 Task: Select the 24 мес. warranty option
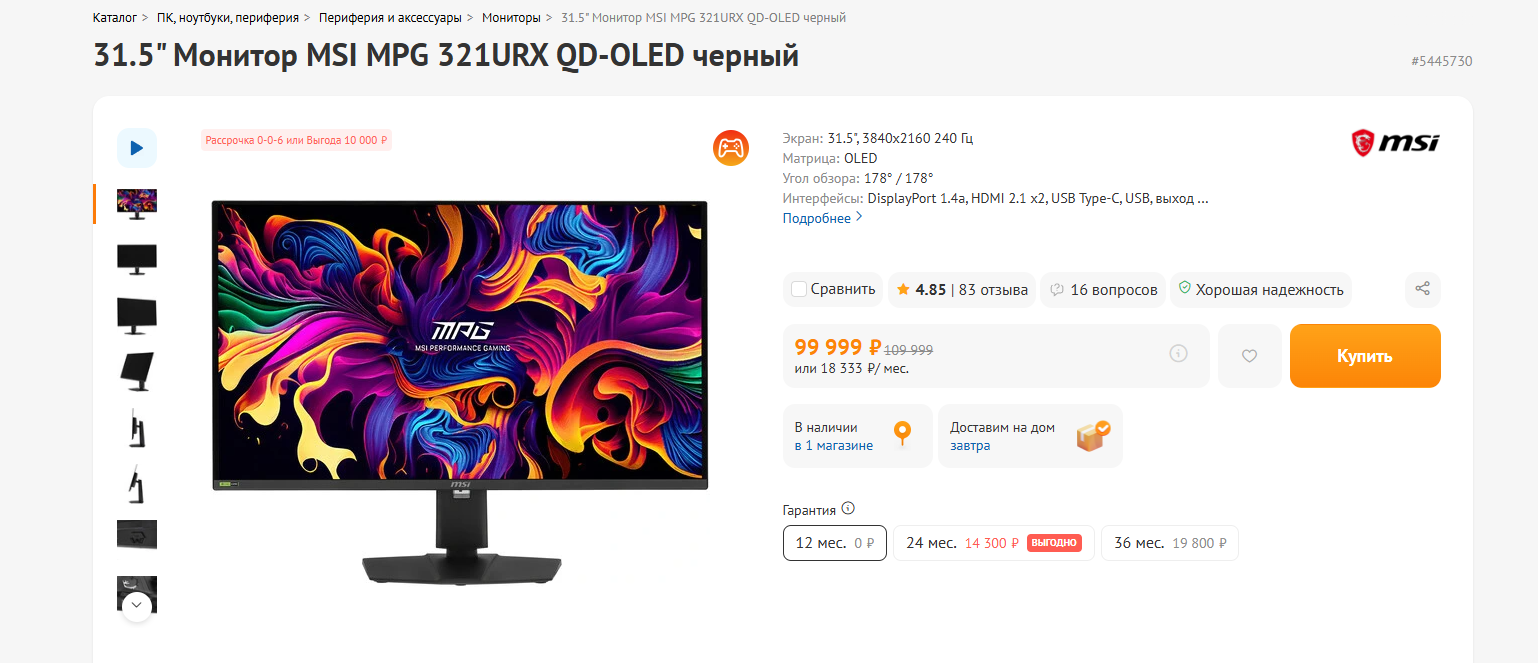(993, 543)
